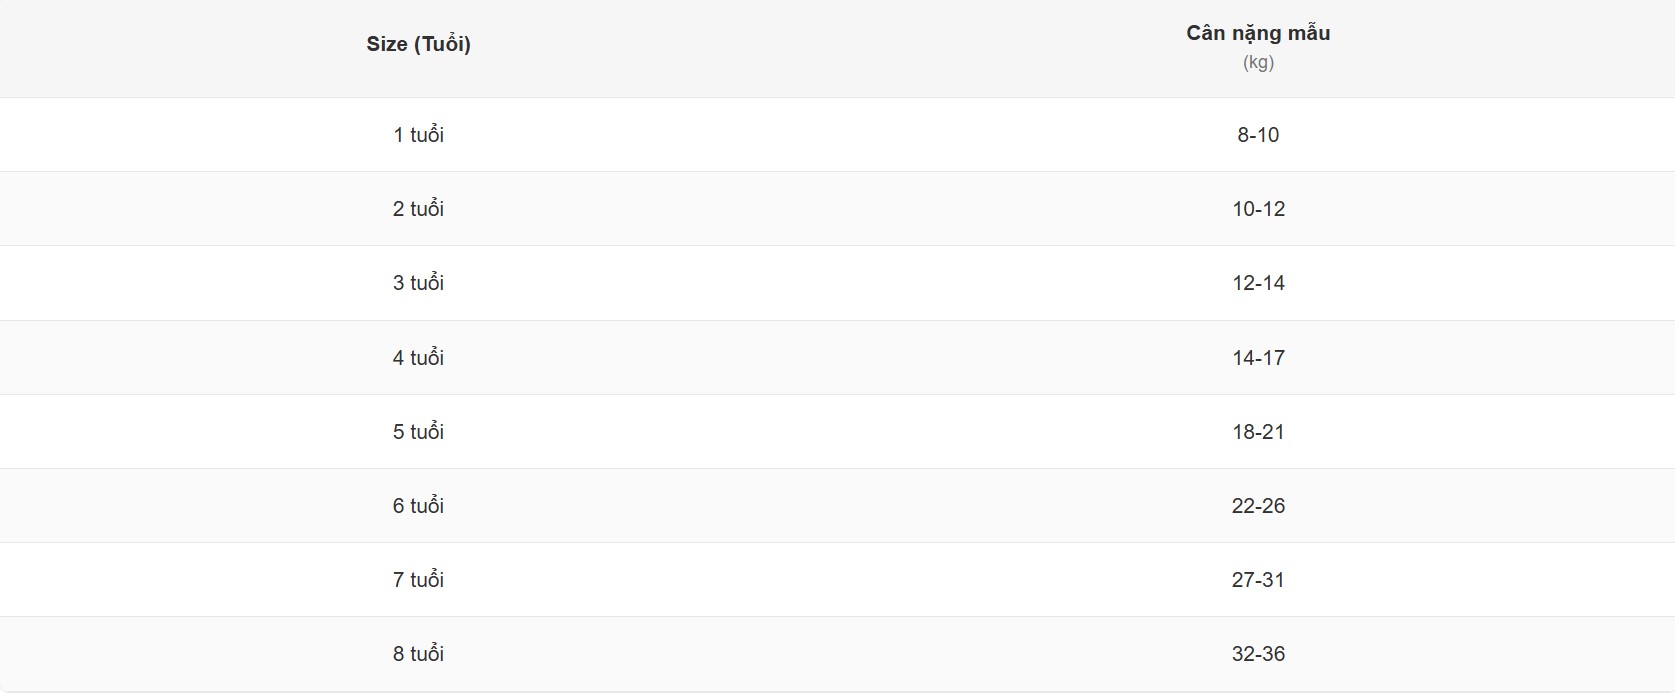Click the 27-31 weight value

1258,580
